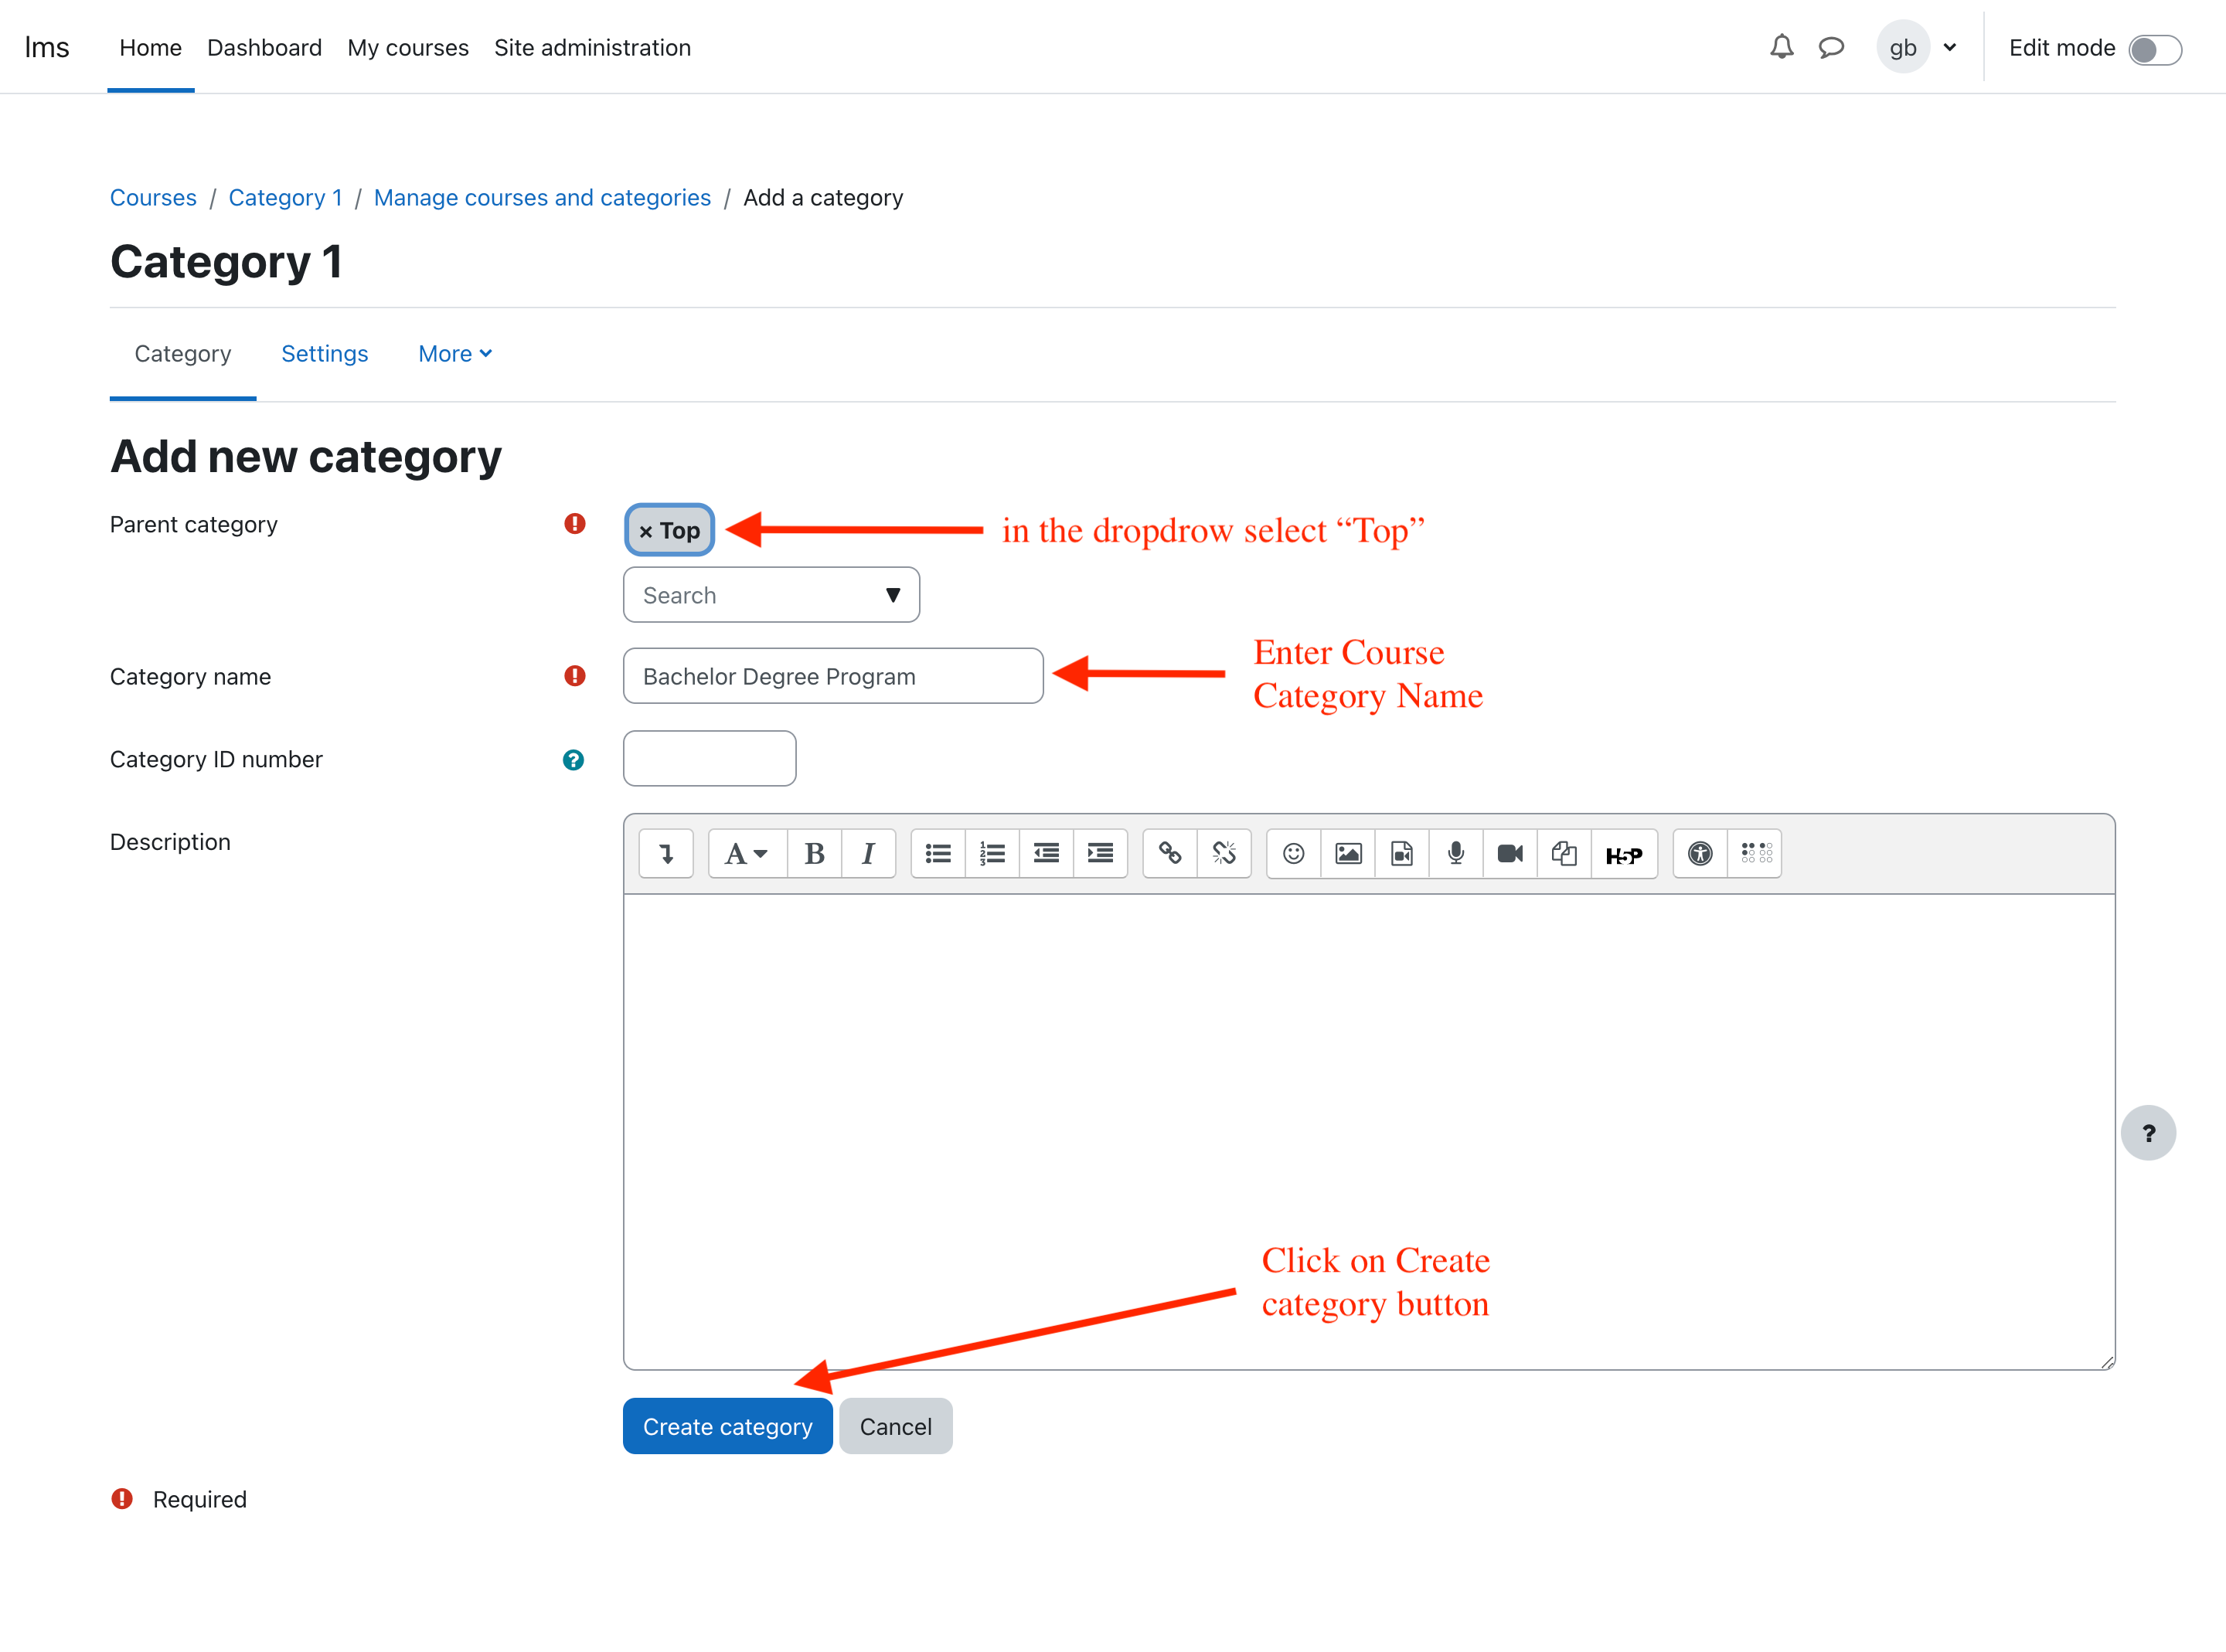This screenshot has height=1652, width=2226.
Task: Switch to the Settings tab
Action: click(324, 354)
